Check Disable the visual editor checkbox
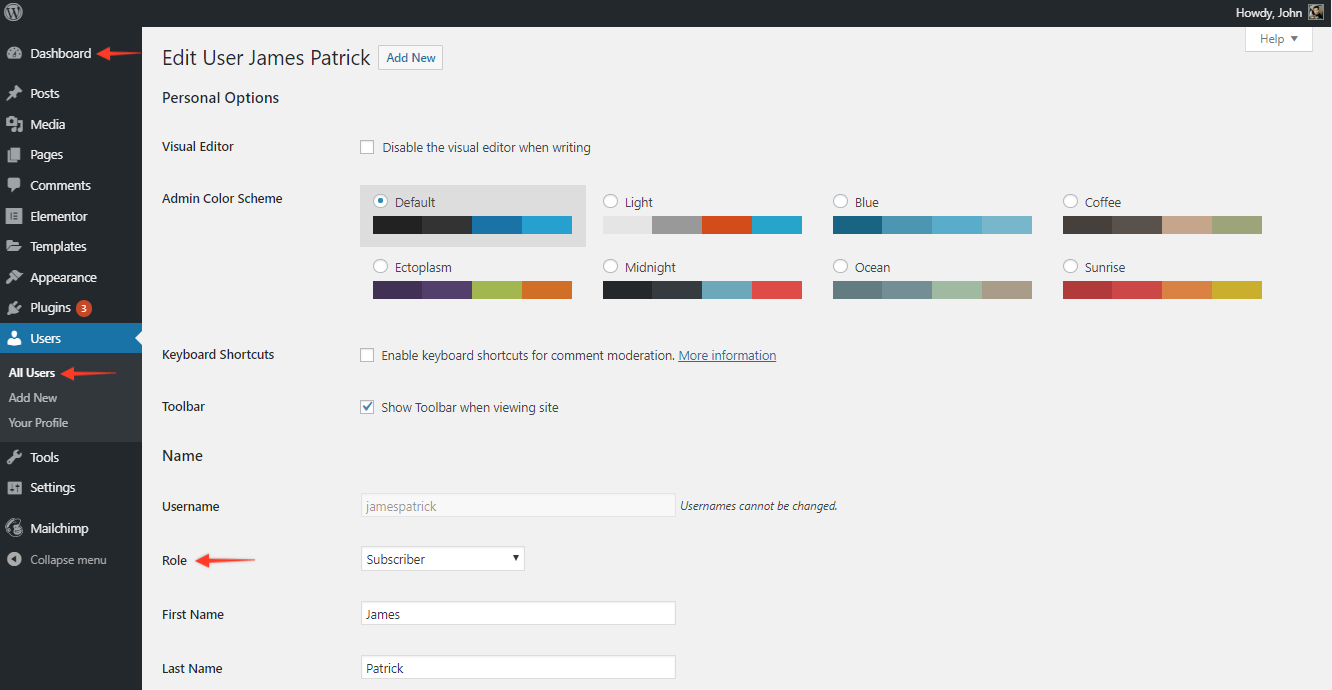The image size is (1332, 690). (x=367, y=147)
